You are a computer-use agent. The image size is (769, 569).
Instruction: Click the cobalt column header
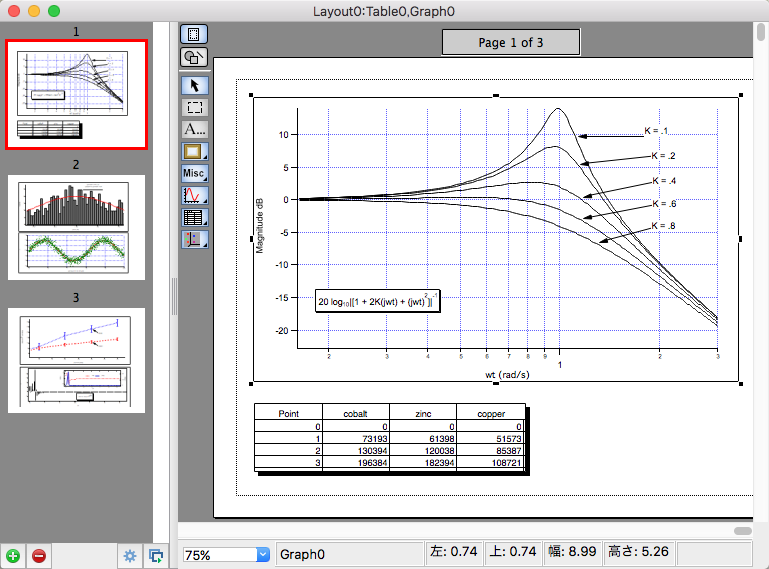(x=355, y=414)
